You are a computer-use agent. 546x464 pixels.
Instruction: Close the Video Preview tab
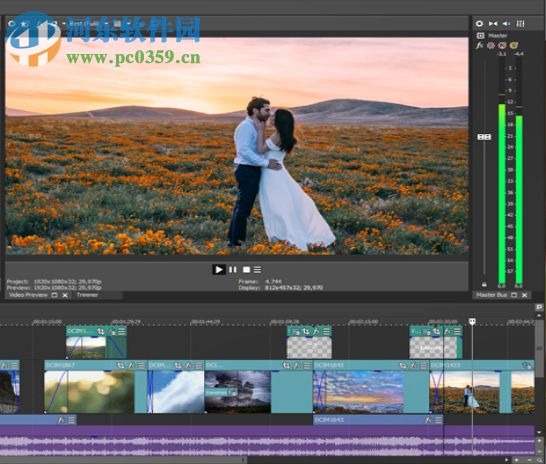[65, 295]
